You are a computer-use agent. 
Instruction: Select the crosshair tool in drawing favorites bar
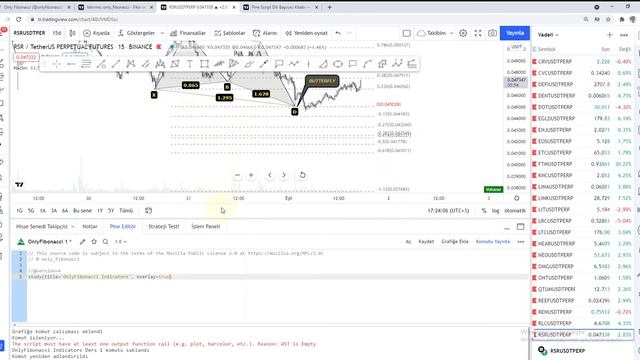[56, 64]
